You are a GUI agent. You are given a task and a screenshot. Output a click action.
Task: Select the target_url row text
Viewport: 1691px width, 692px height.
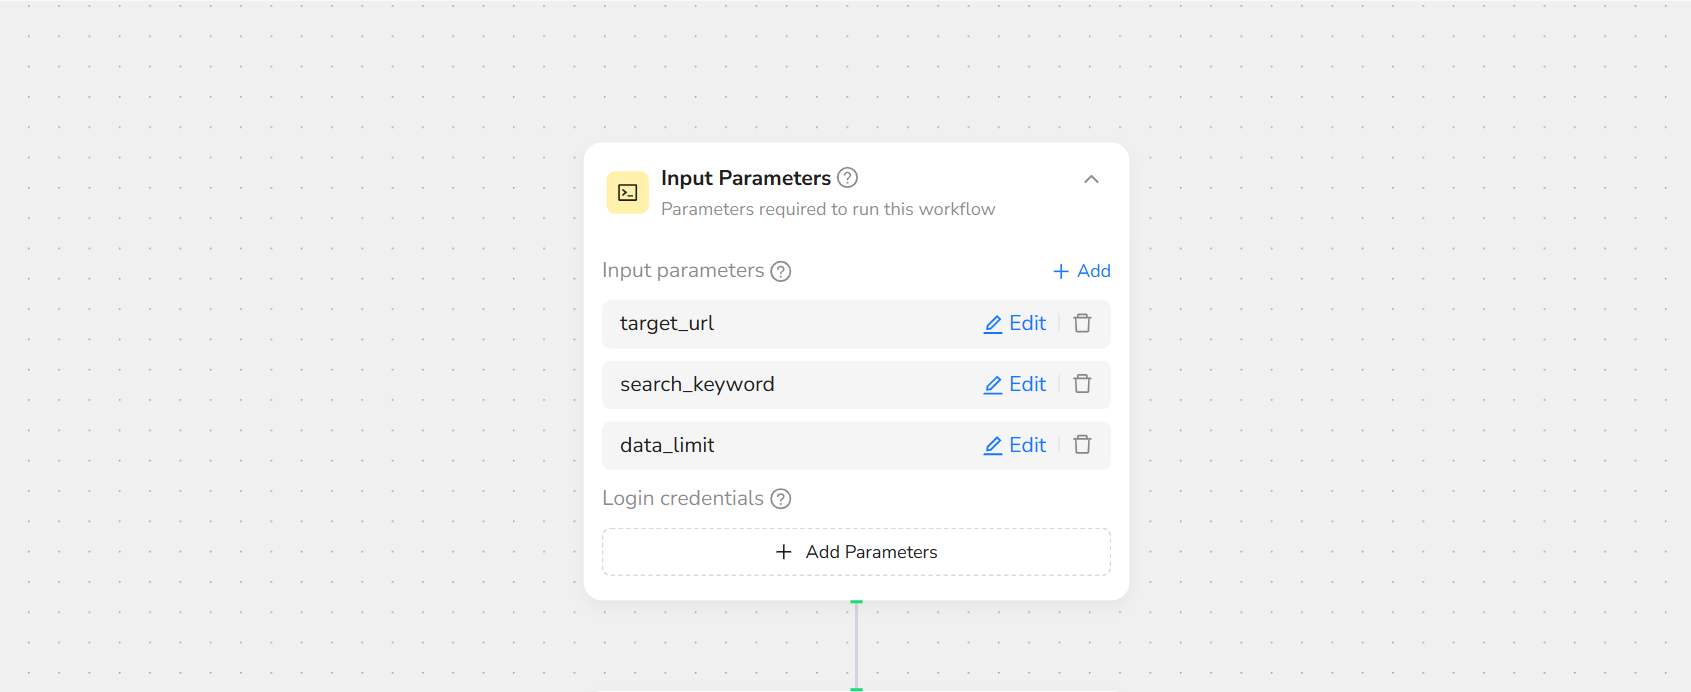667,324
